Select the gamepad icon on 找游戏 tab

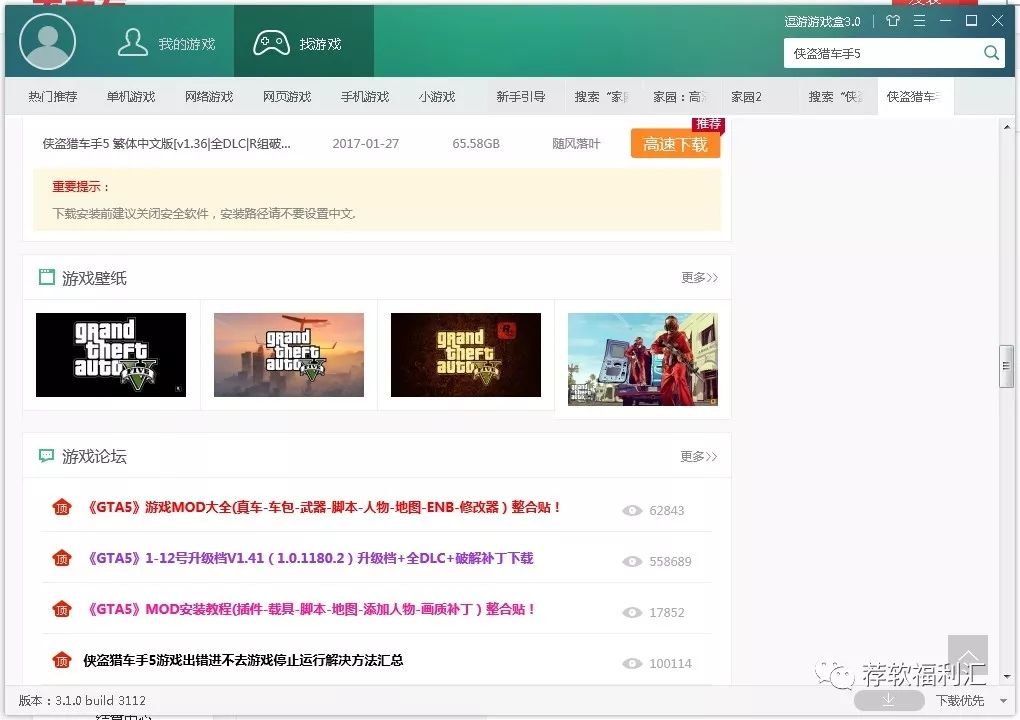(x=270, y=40)
